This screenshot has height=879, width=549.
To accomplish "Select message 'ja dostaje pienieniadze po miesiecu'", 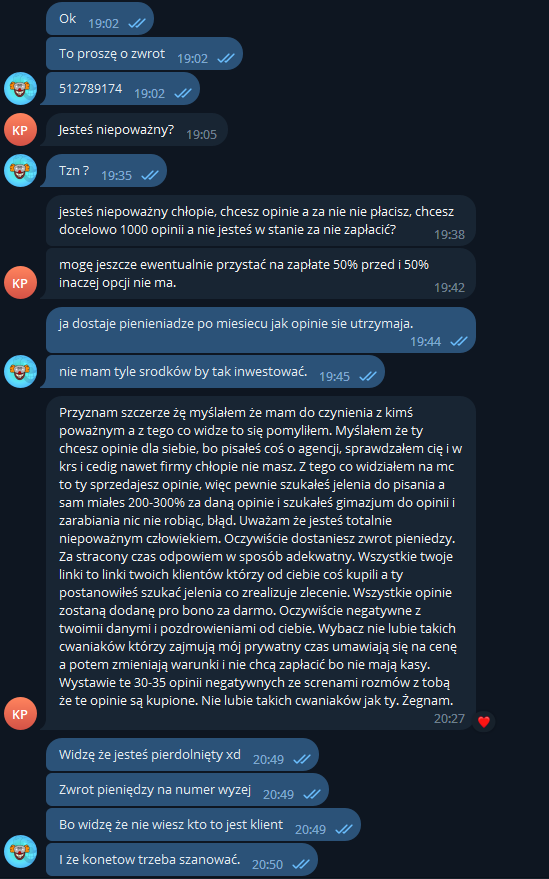I will click(261, 330).
